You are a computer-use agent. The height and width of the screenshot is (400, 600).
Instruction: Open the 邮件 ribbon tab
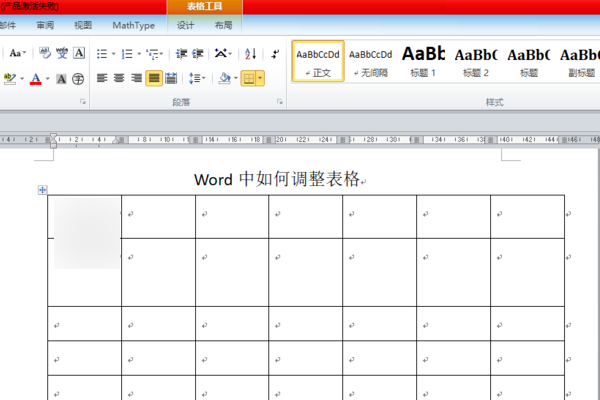click(x=8, y=25)
